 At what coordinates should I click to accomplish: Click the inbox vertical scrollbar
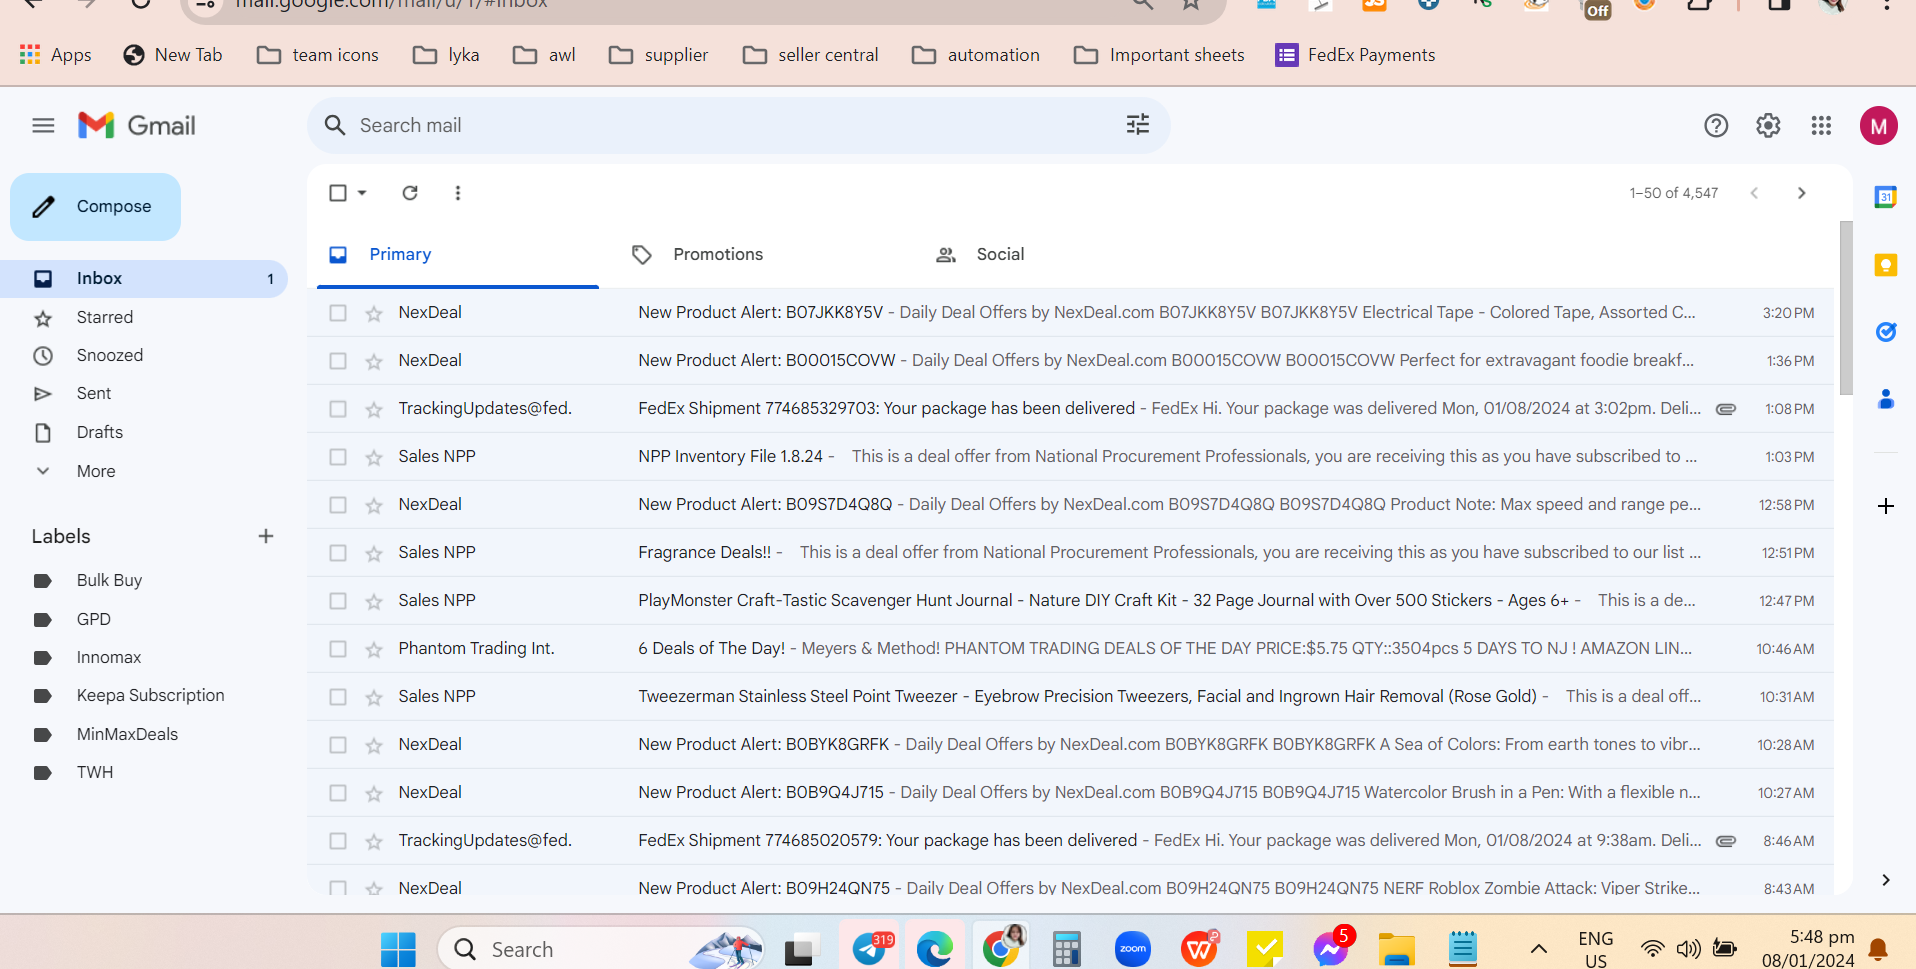click(x=1846, y=308)
